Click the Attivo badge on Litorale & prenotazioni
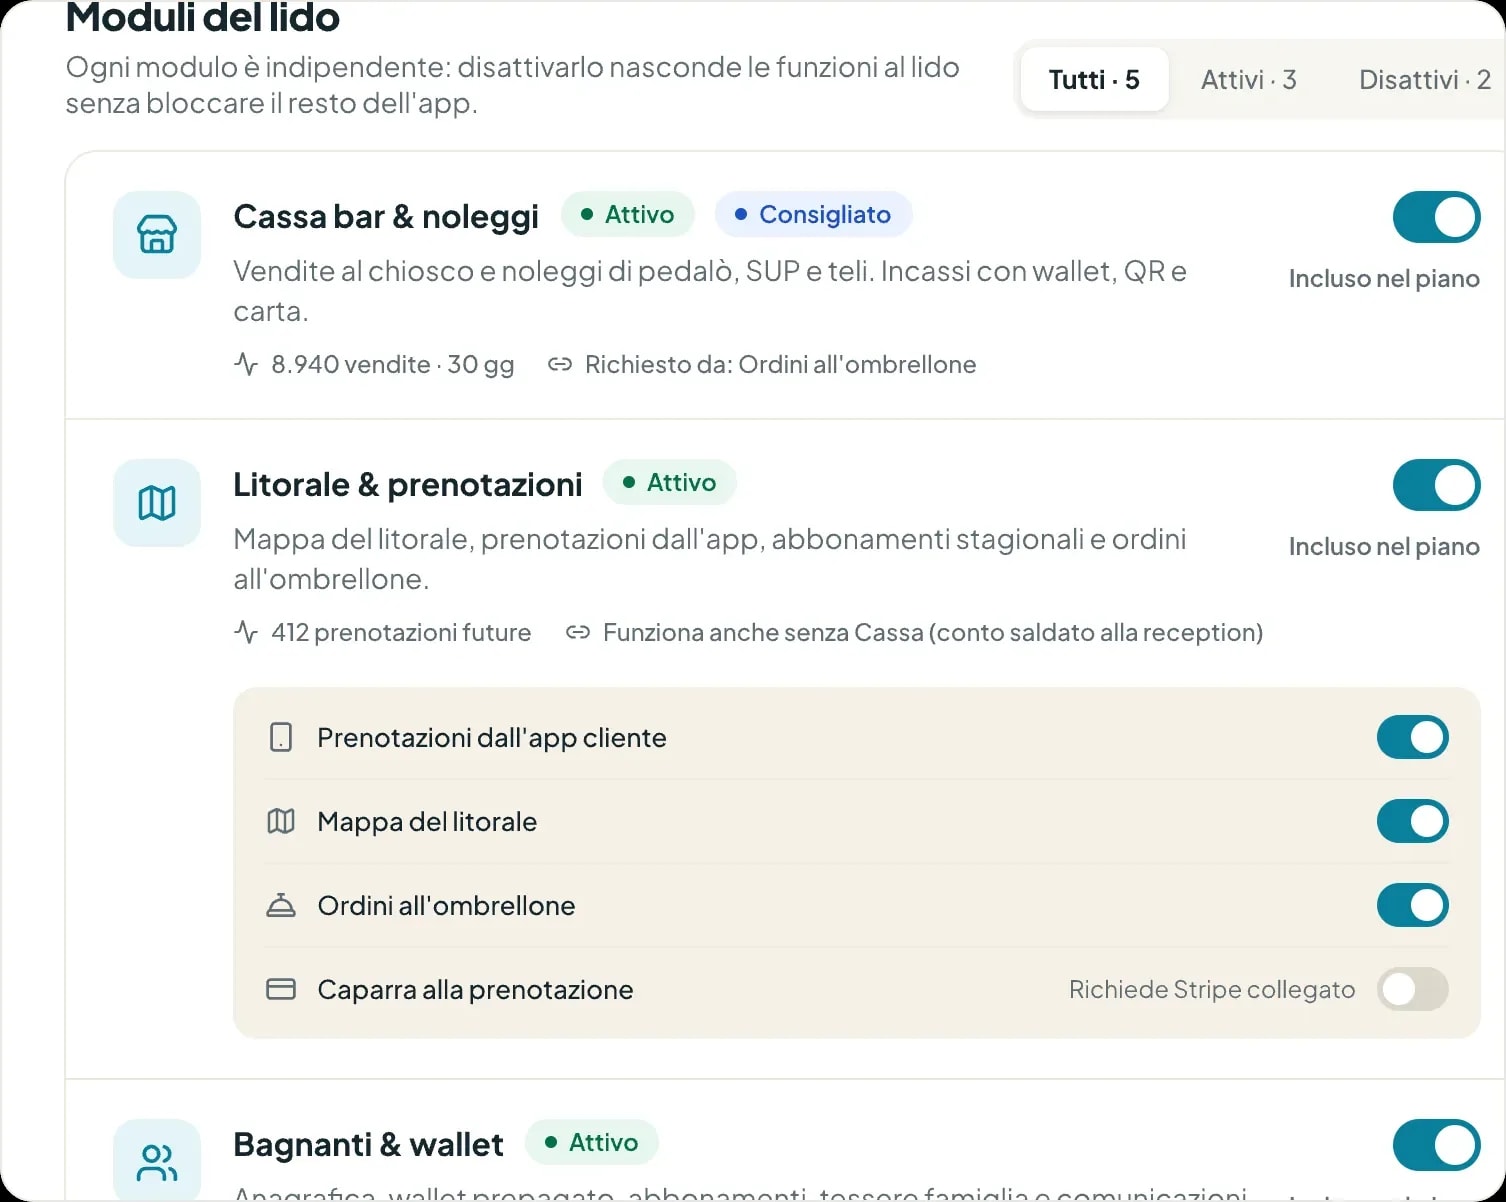 point(670,482)
